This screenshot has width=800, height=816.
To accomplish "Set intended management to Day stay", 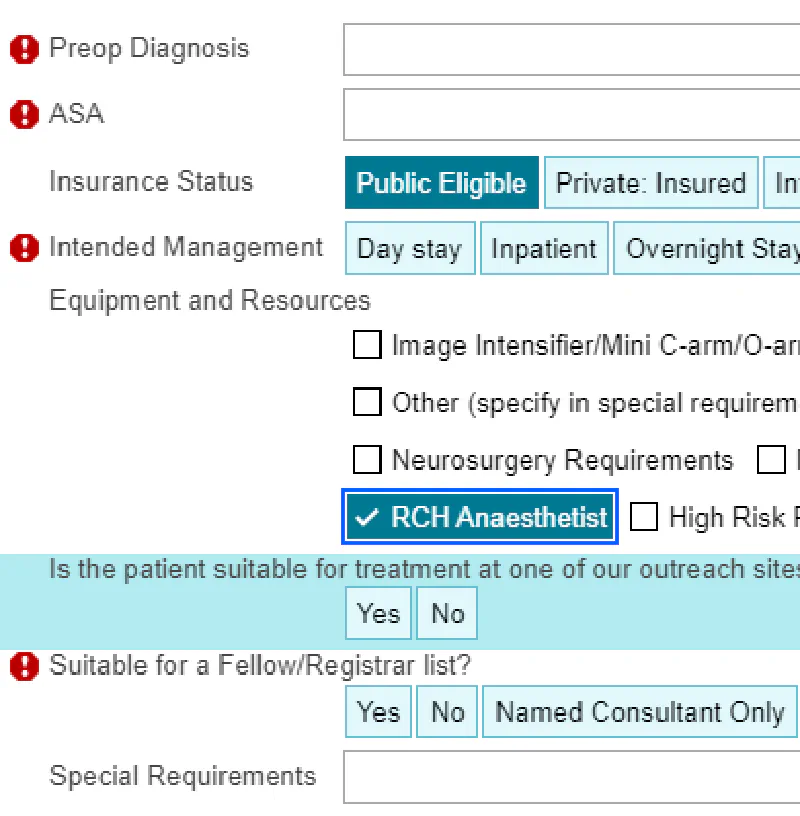I will coord(410,248).
